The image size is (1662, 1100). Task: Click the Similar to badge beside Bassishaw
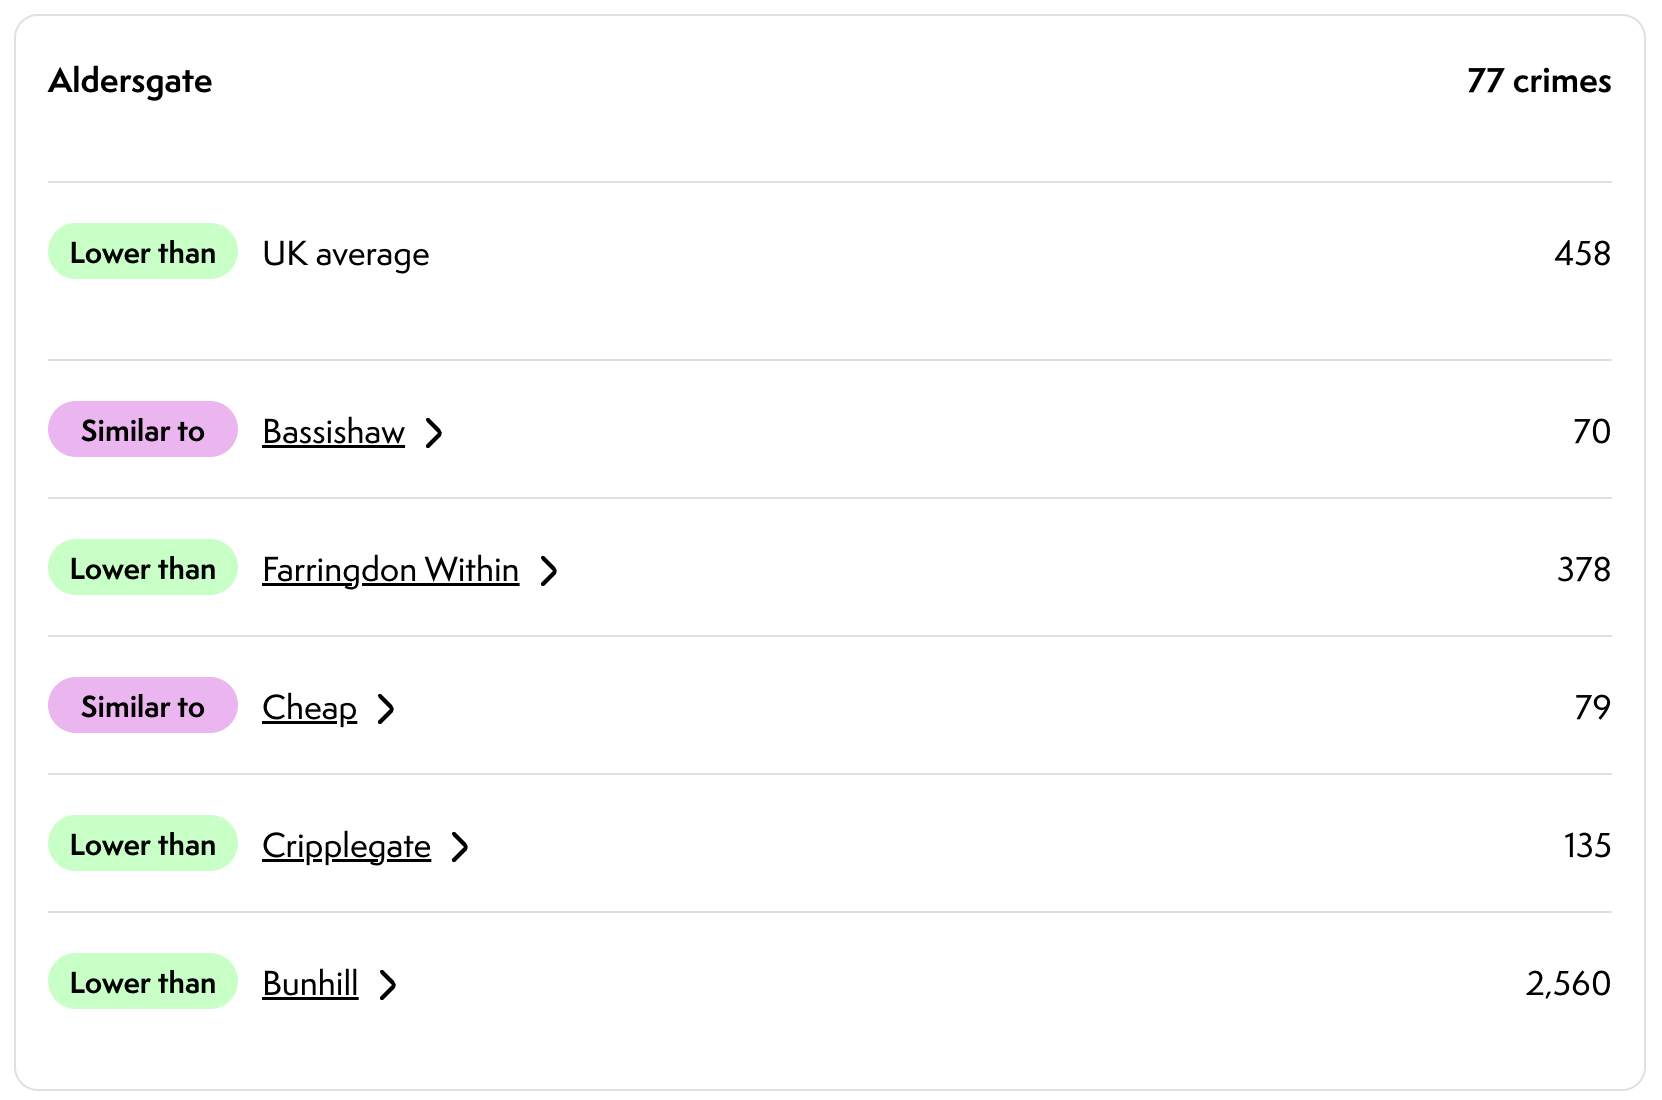pos(143,431)
